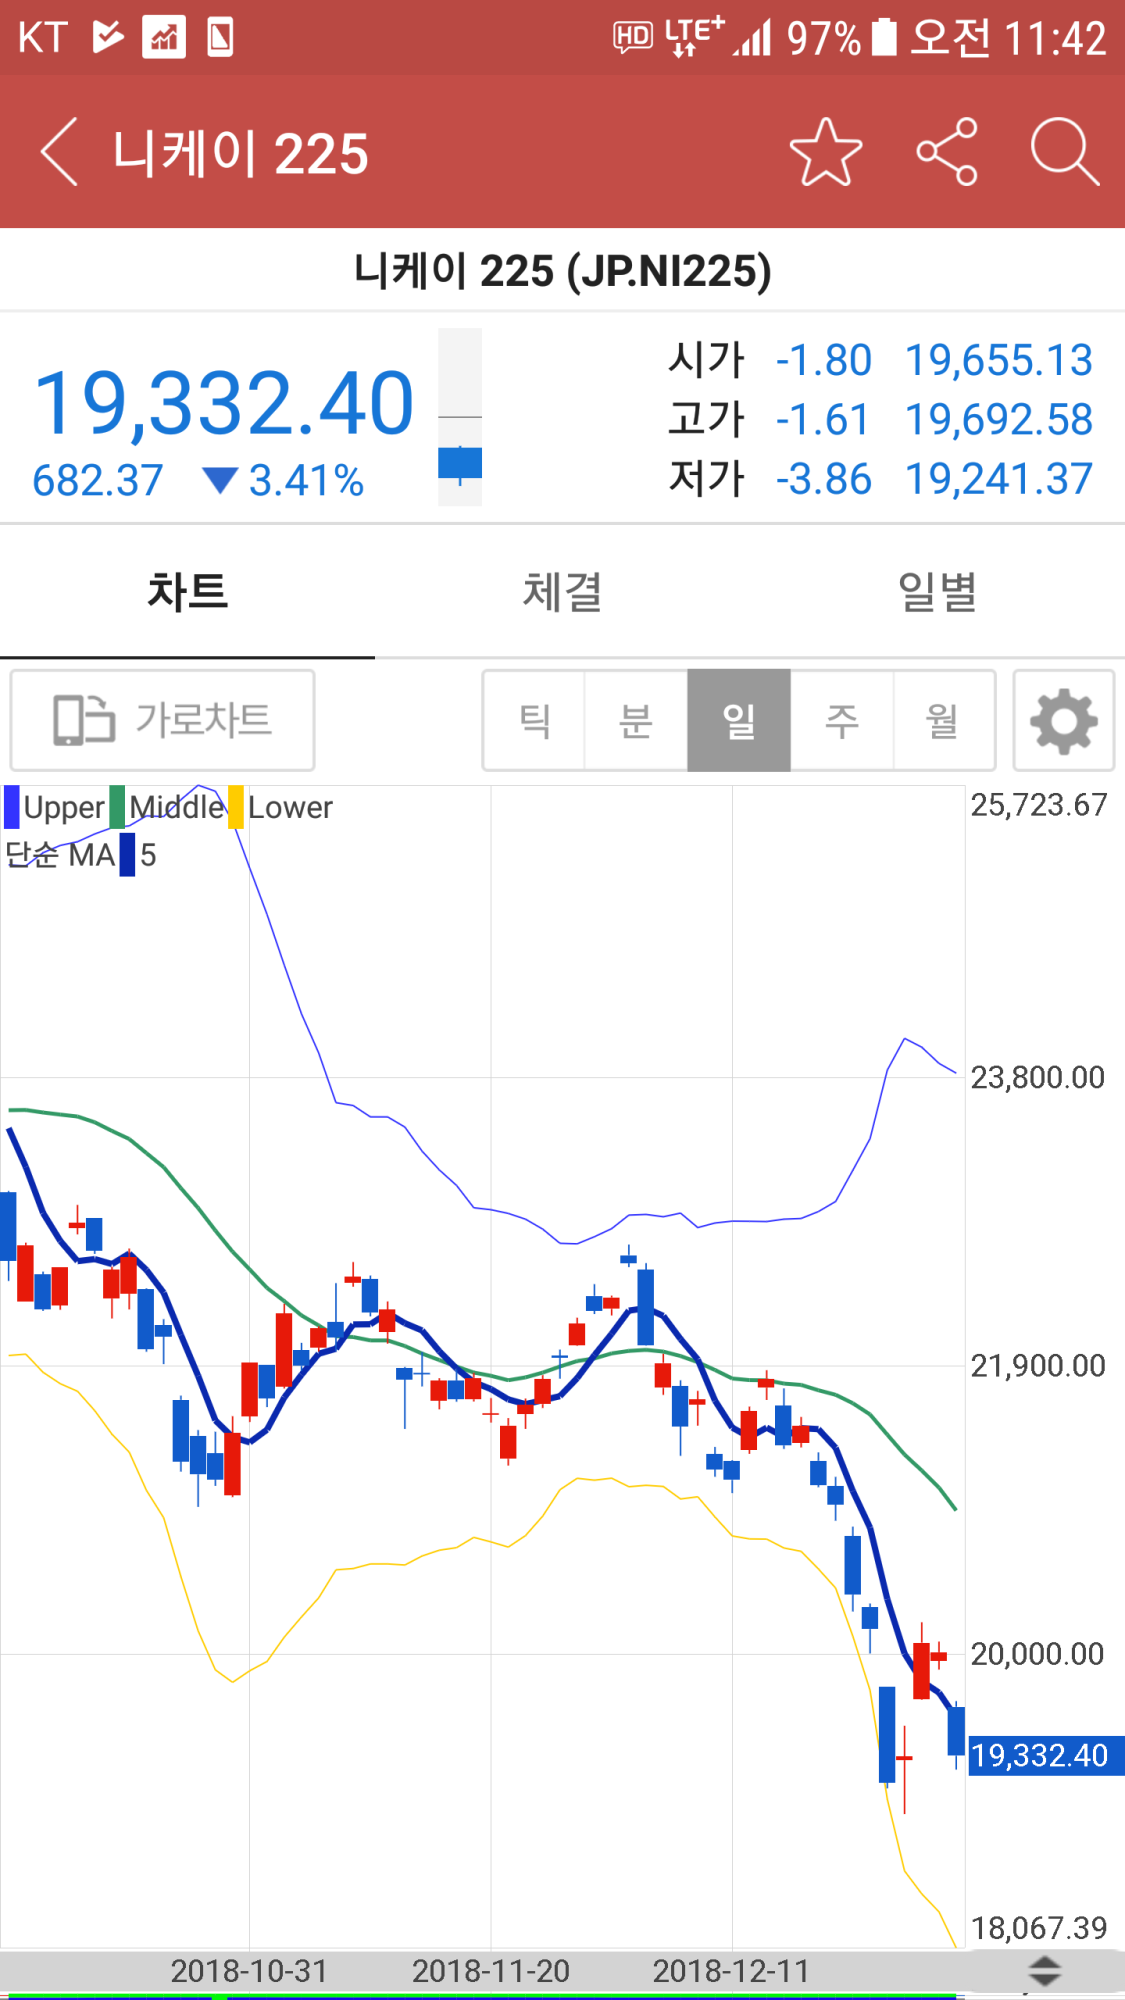Open the 일별 tab
This screenshot has height=2000, width=1125.
coord(937,591)
